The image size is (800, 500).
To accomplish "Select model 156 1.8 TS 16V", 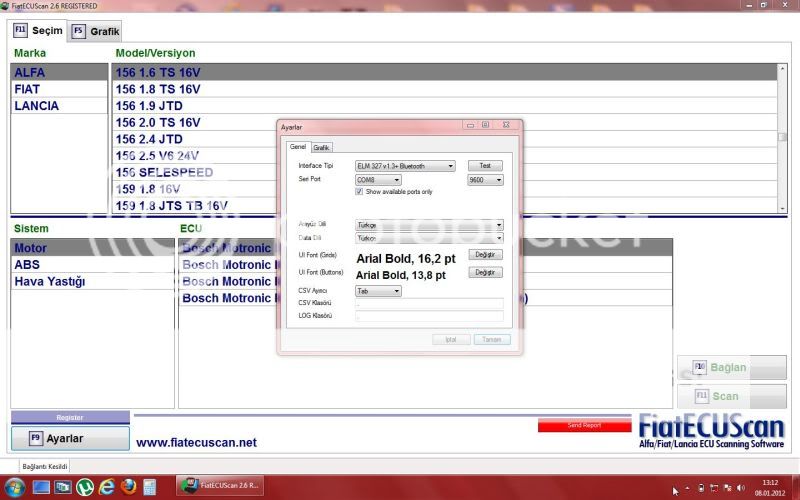I will pyautogui.click(x=444, y=89).
